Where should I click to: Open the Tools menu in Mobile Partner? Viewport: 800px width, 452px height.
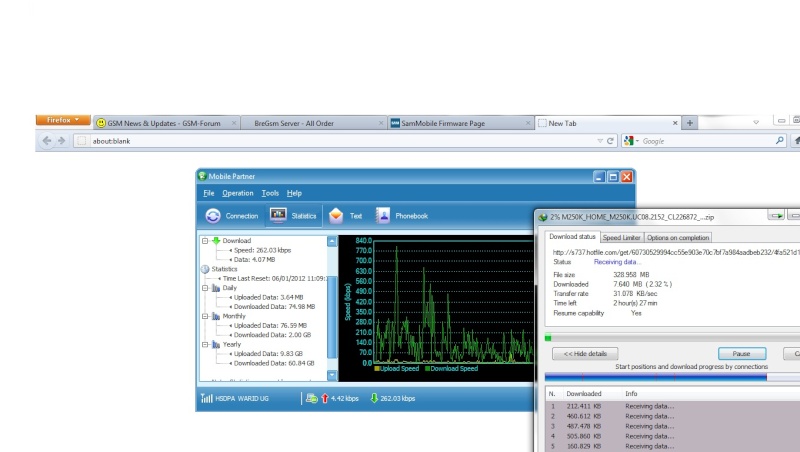click(270, 193)
